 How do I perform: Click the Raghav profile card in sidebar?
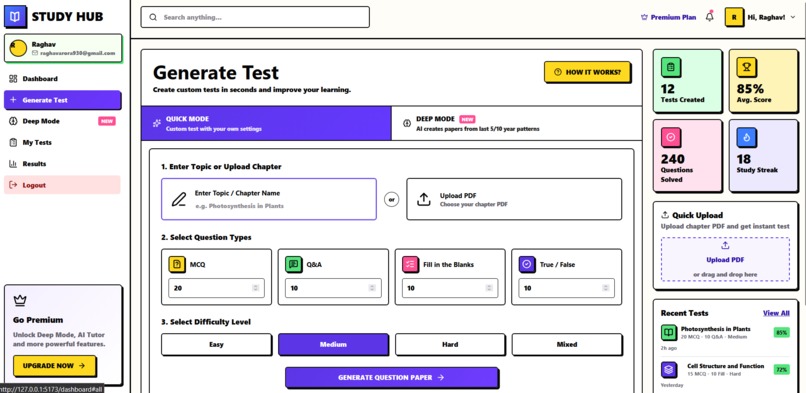tap(63, 48)
